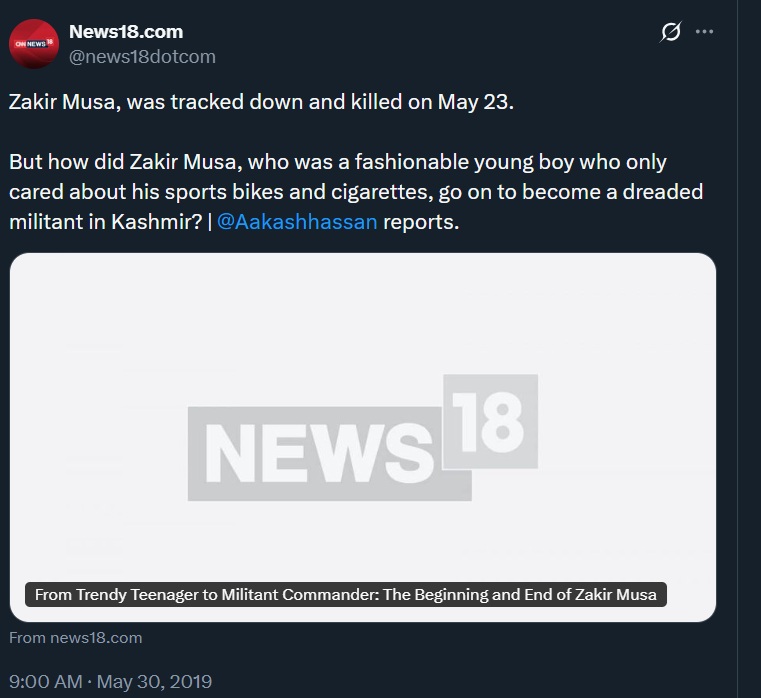Click the 'From news18.com' source label

tap(76, 637)
